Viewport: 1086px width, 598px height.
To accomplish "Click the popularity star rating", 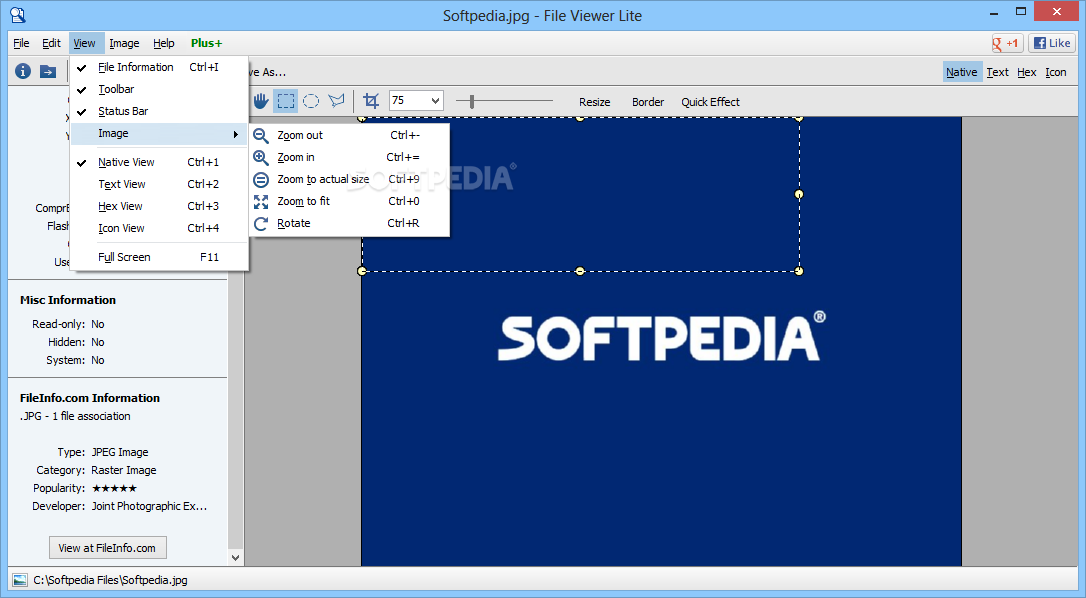I will coord(114,488).
